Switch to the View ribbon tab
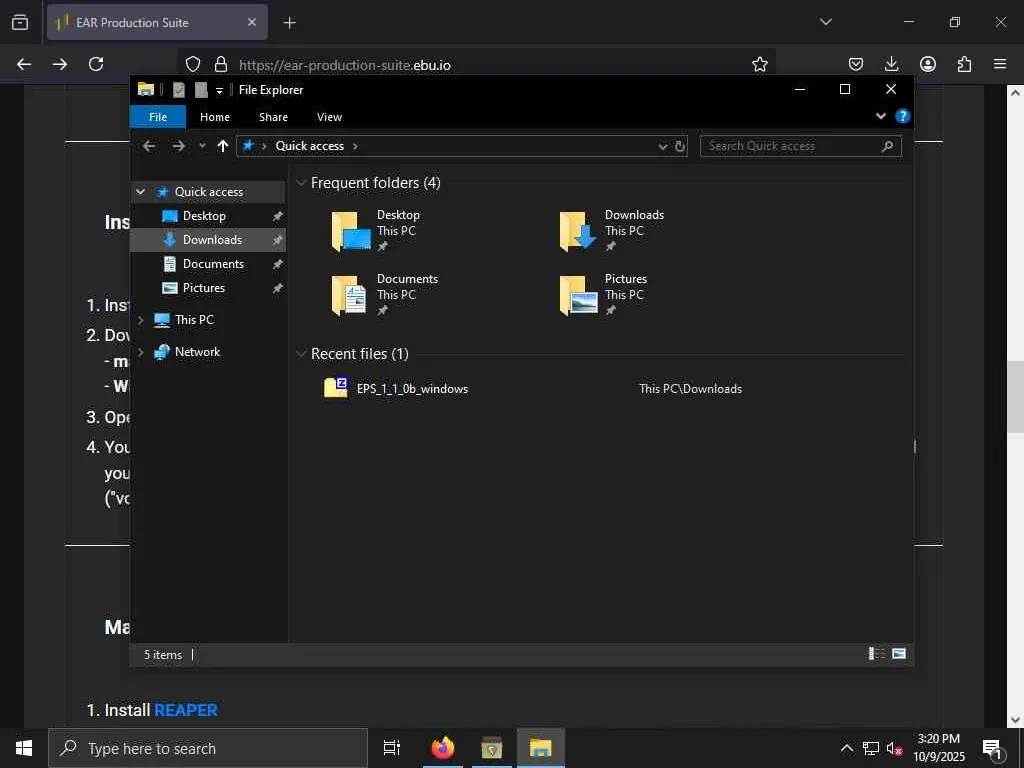 (x=329, y=117)
